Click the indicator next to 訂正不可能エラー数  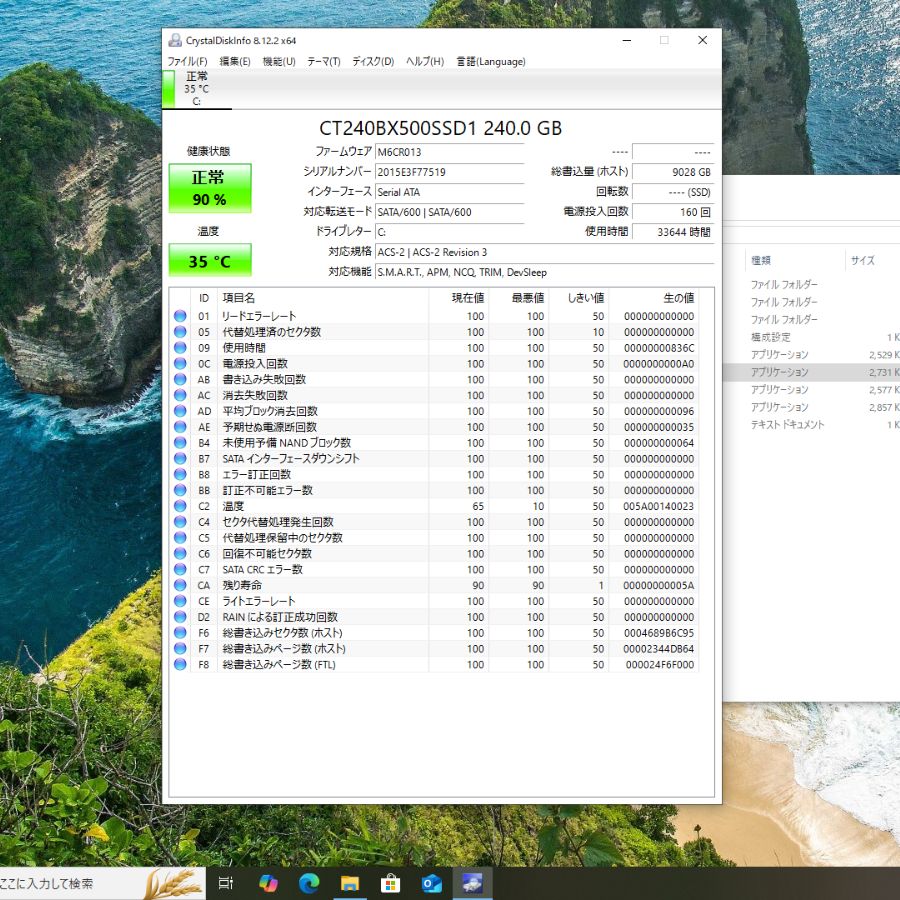click(x=181, y=490)
